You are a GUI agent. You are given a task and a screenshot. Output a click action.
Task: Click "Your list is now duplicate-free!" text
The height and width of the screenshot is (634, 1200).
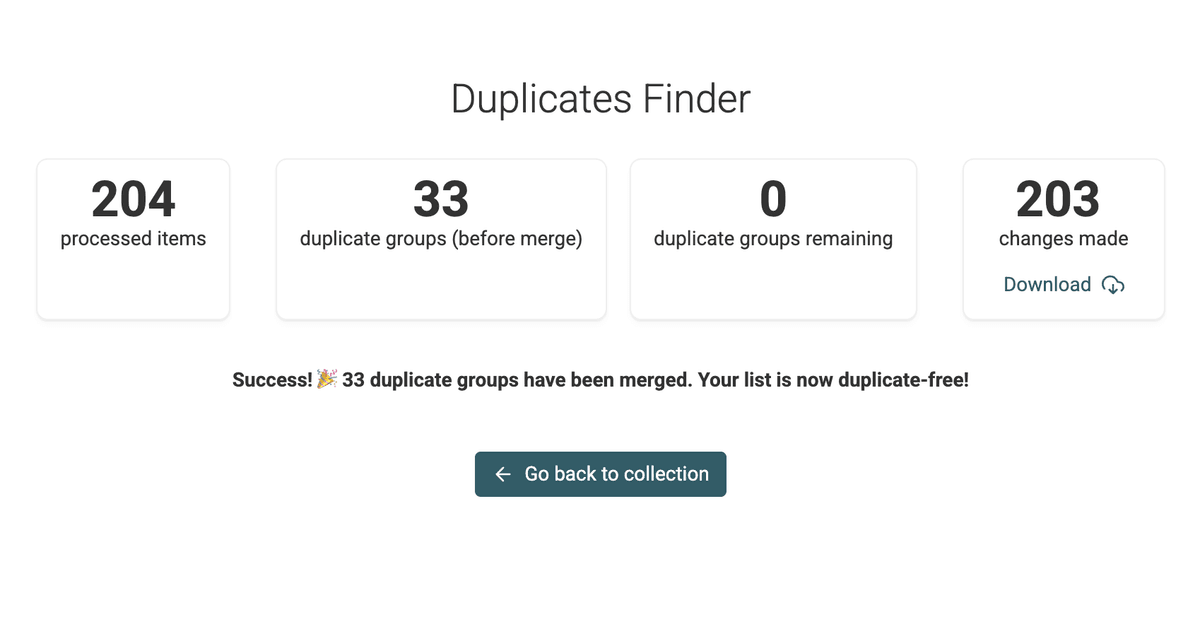[830, 380]
